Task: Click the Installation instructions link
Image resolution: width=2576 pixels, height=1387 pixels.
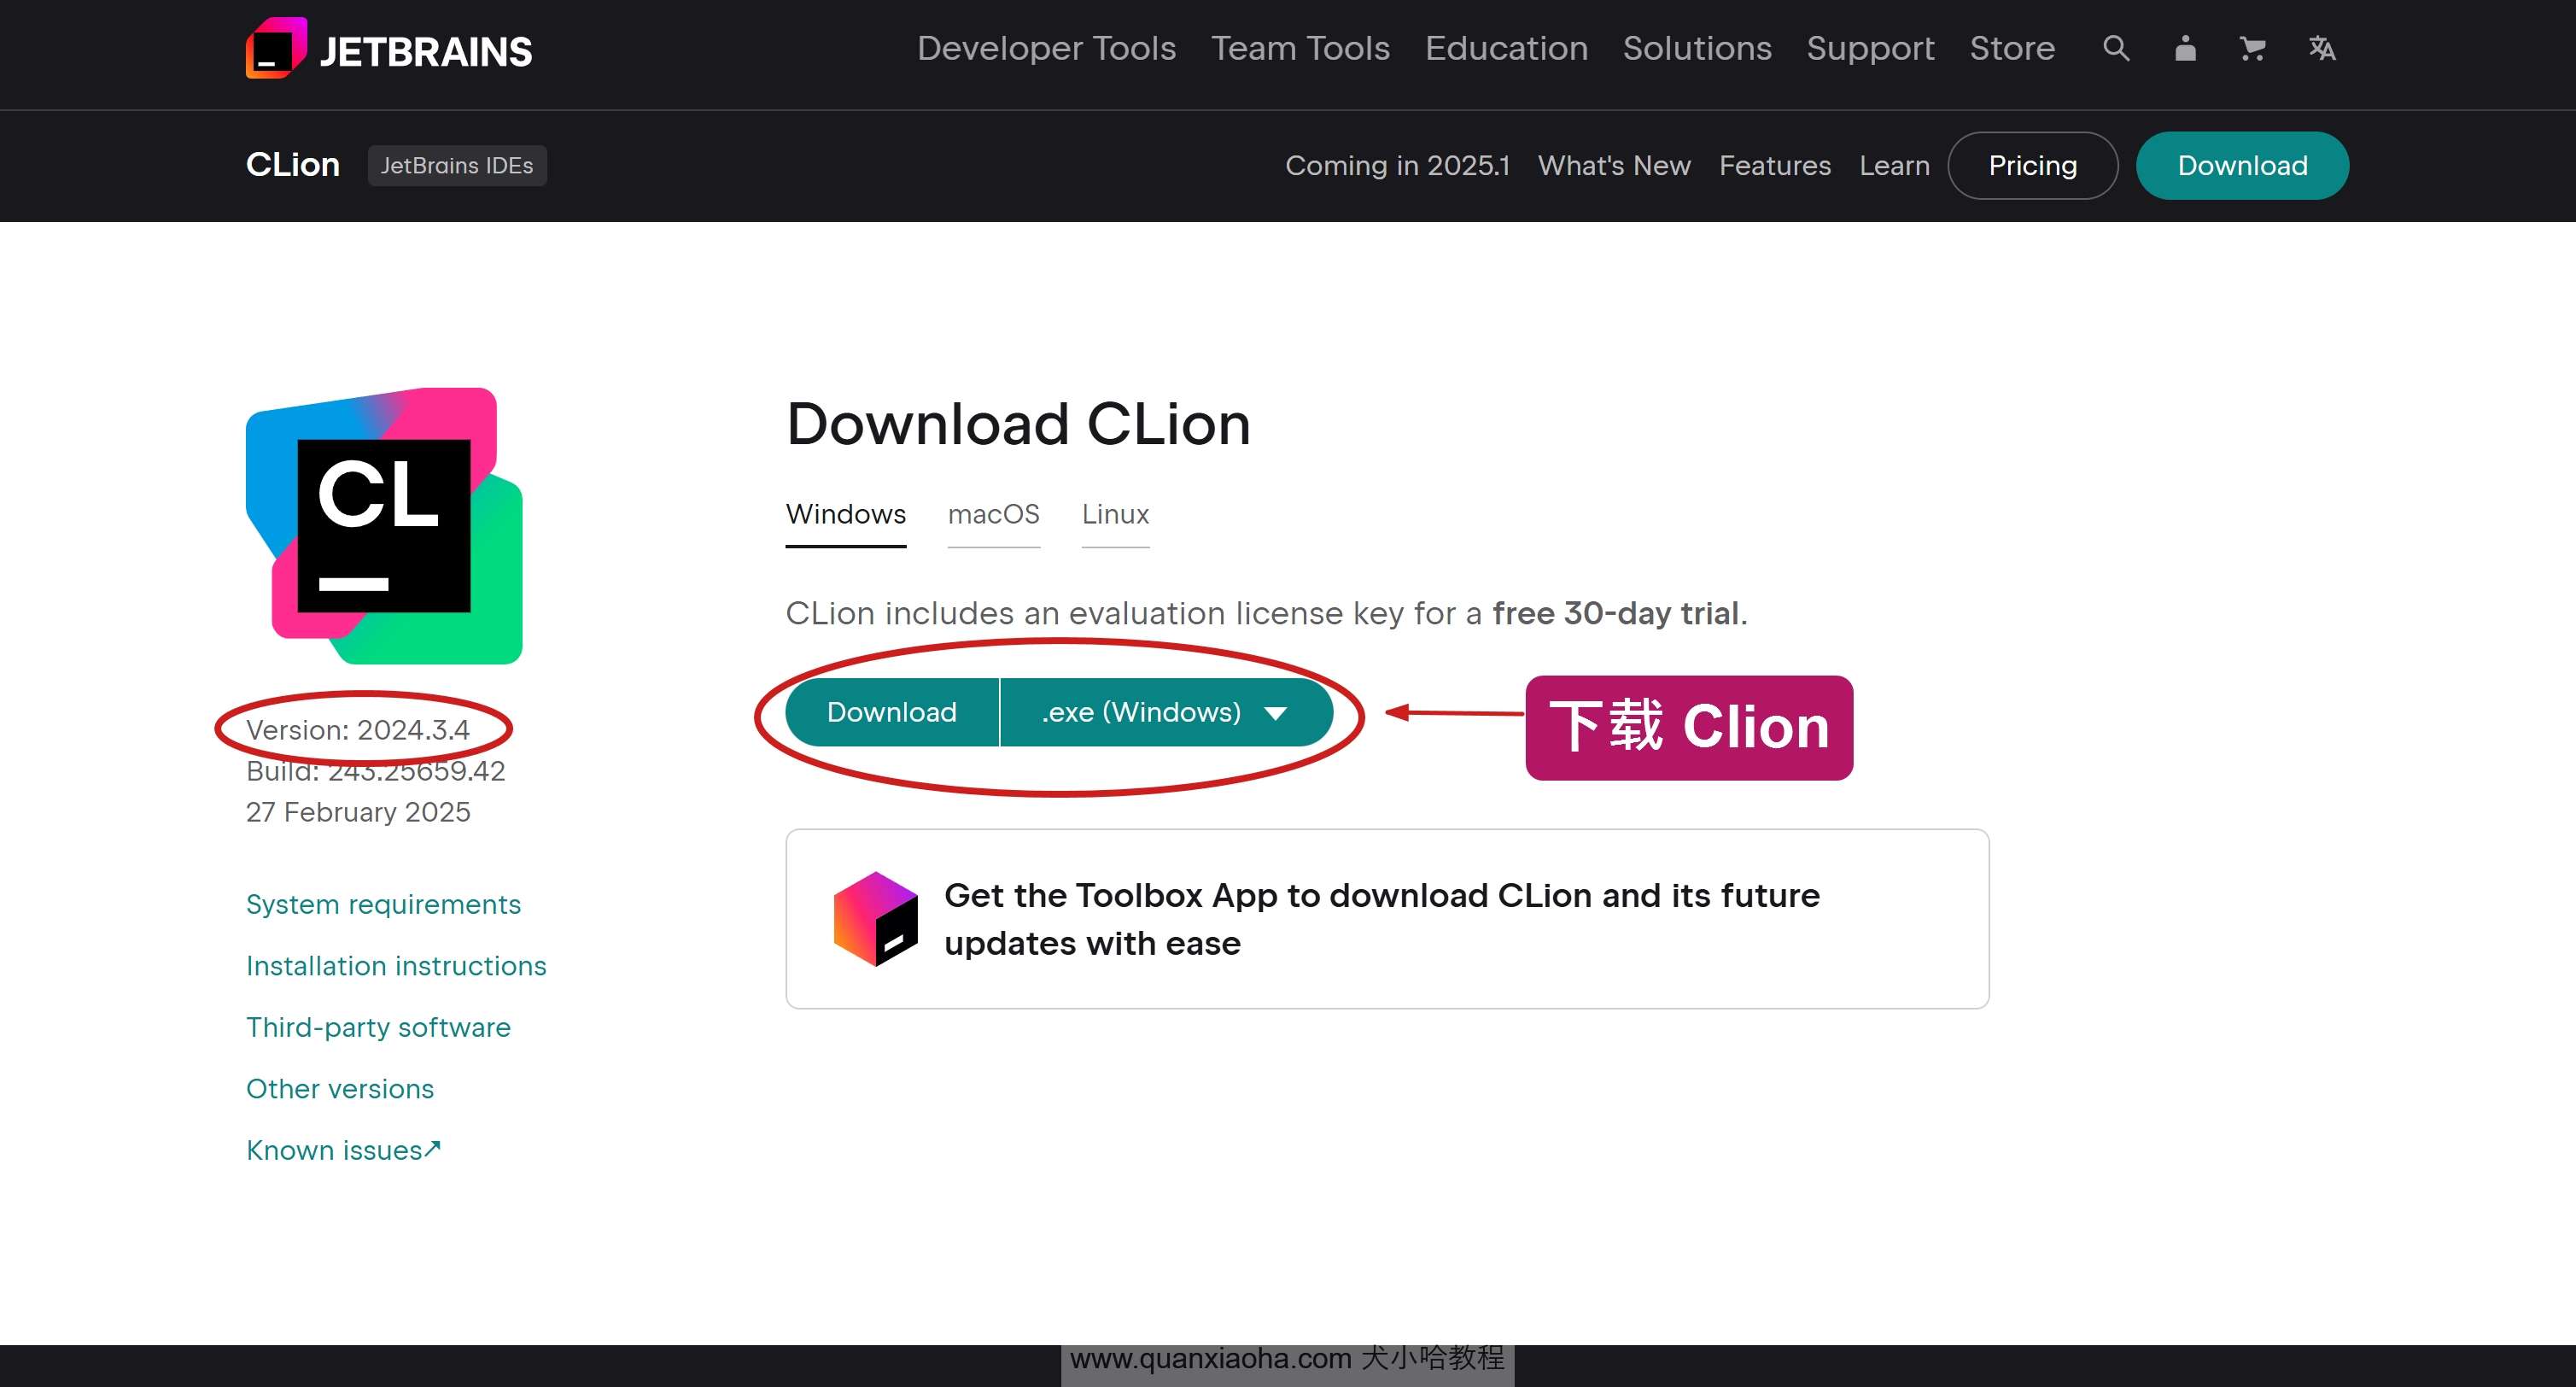Action: pos(394,965)
